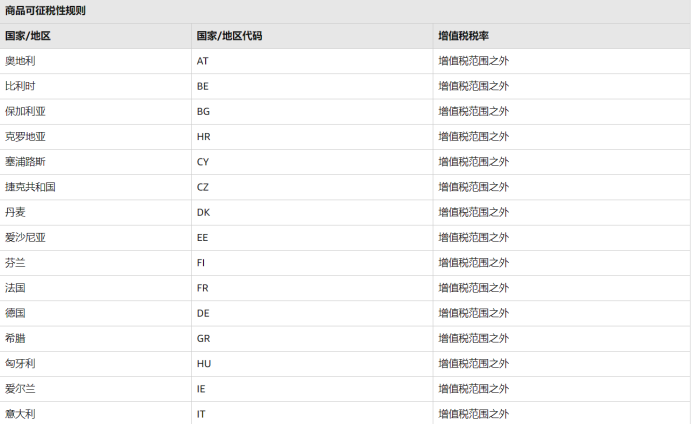Click the FI country code cell
The height and width of the screenshot is (425, 692).
point(201,263)
